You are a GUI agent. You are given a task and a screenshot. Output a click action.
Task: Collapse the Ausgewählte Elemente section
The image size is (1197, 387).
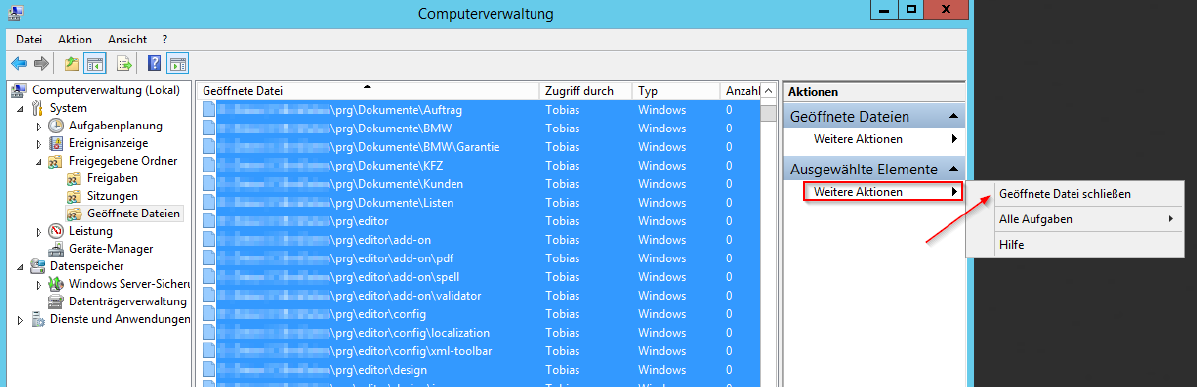pyautogui.click(x=953, y=169)
